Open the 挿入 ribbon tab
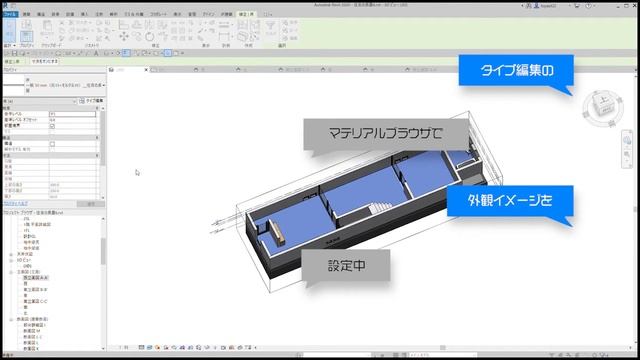This screenshot has height=360, width=640. (84, 14)
